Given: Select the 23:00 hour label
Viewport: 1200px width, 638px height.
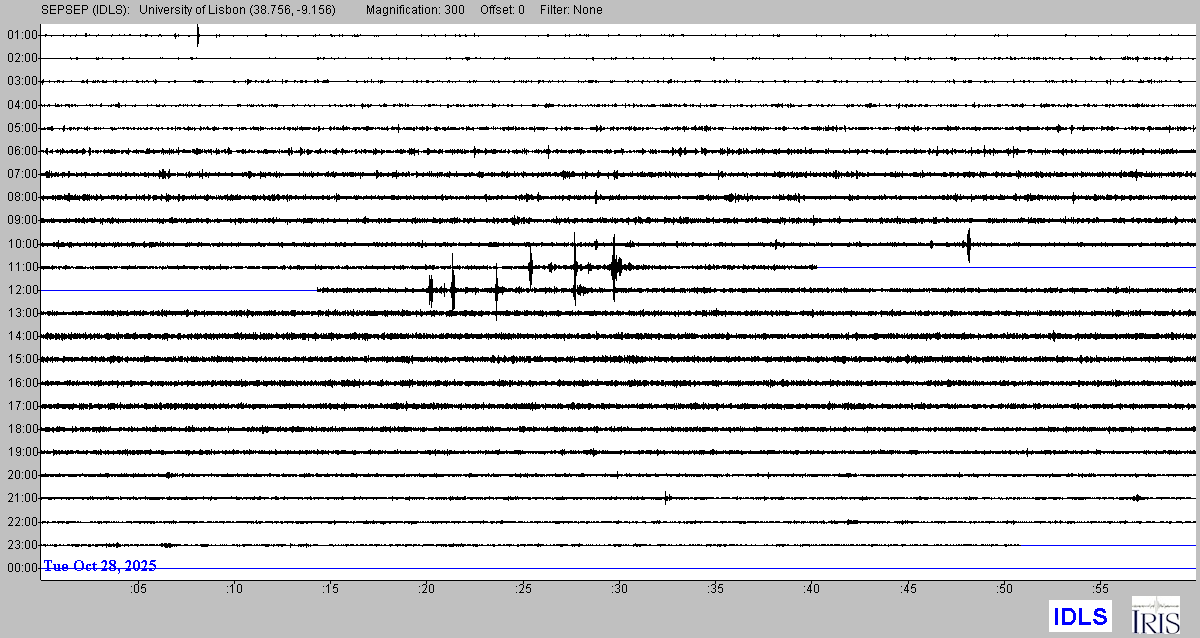Looking at the screenshot, I should 21,545.
